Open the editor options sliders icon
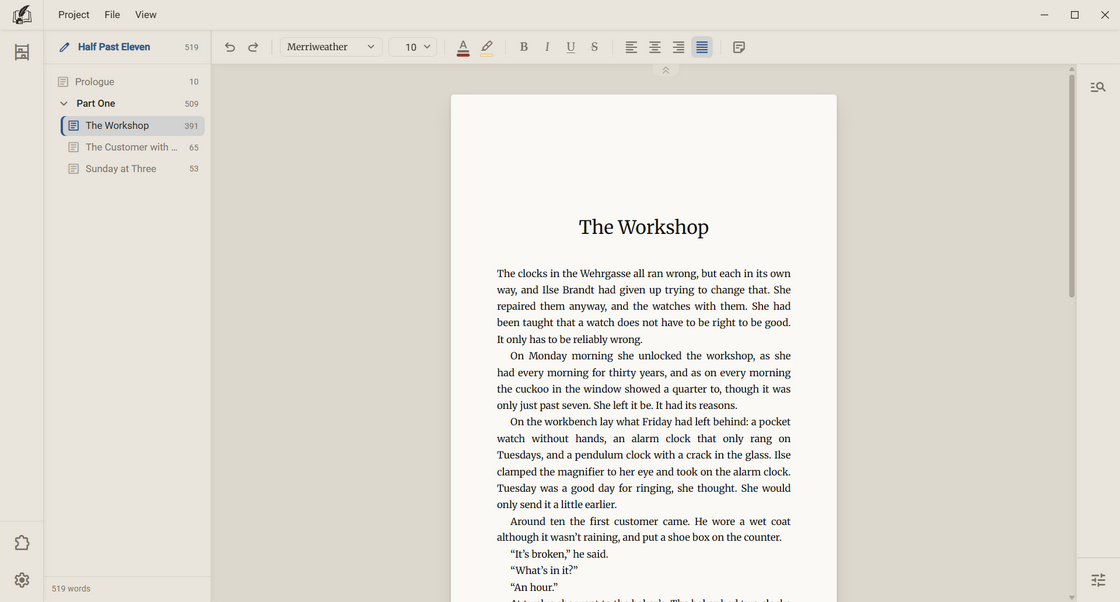 click(1098, 580)
